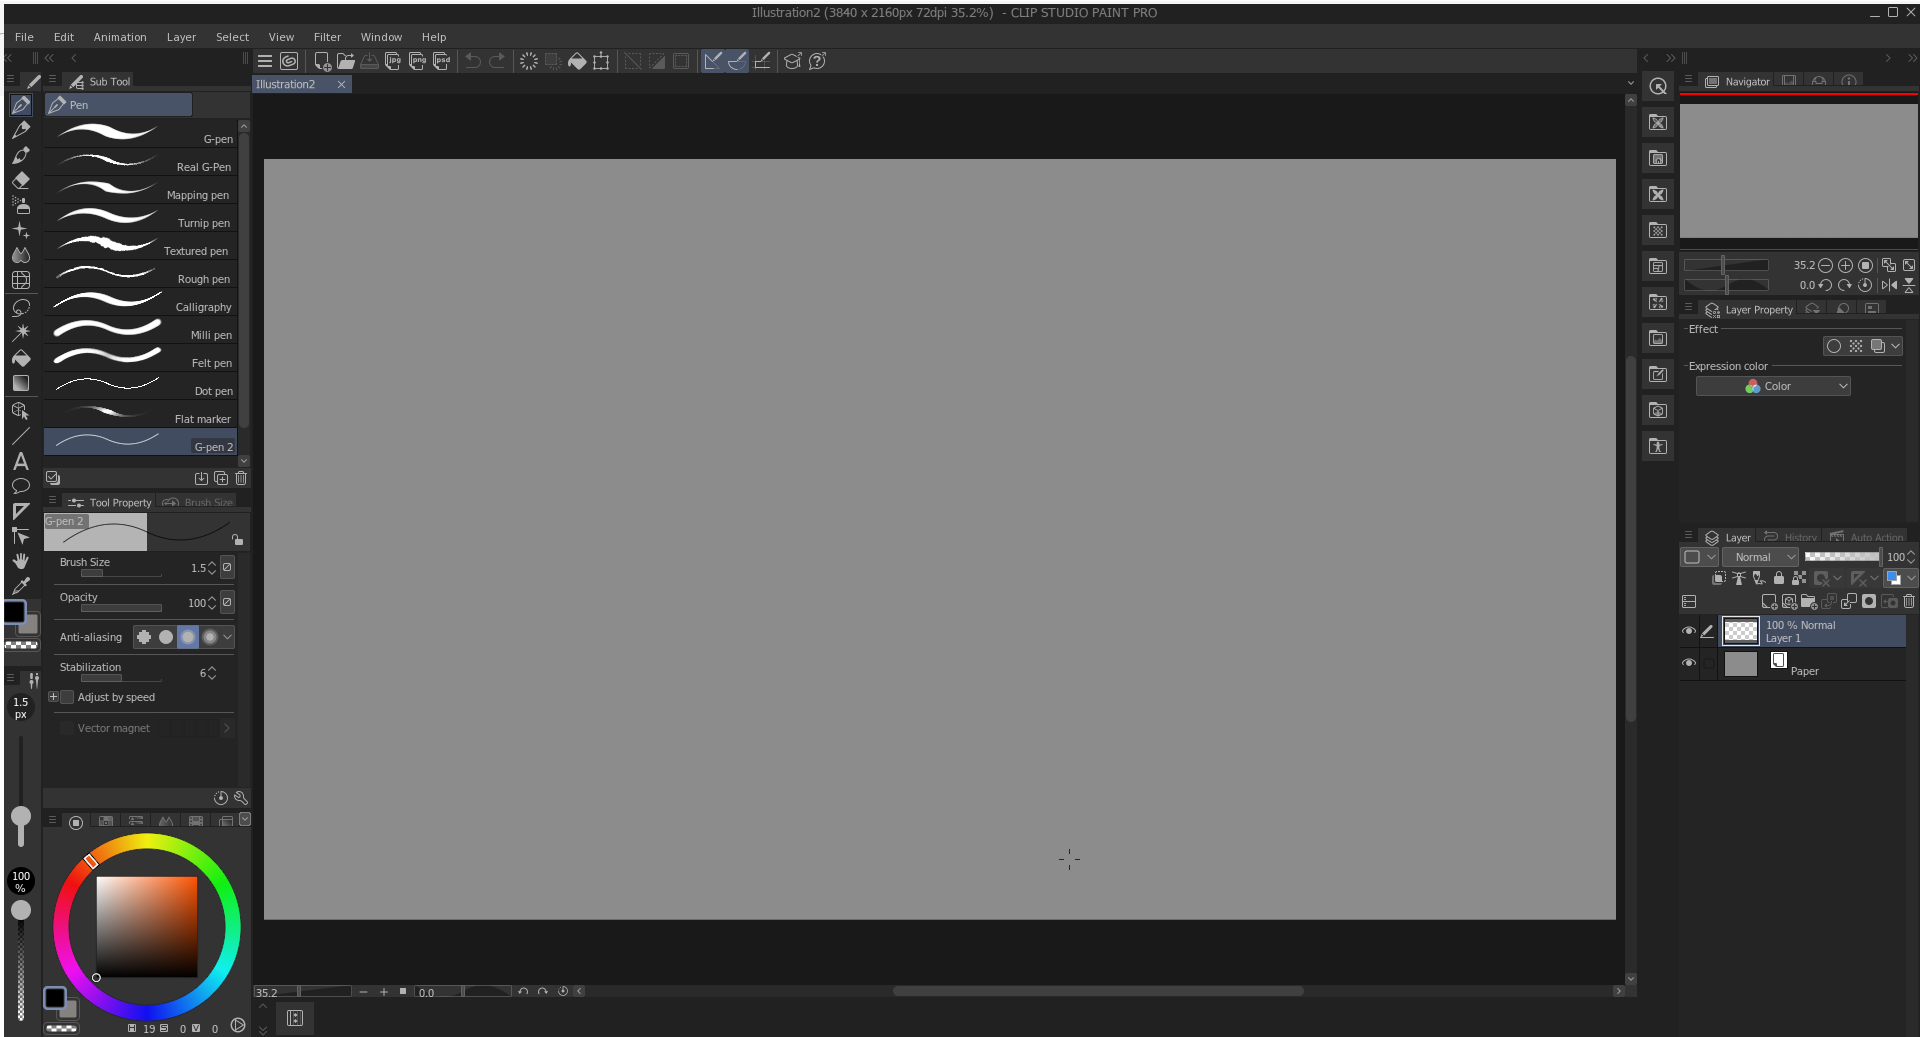The height and width of the screenshot is (1037, 1920).
Task: Select the Eyedropper tool
Action: (x=21, y=585)
